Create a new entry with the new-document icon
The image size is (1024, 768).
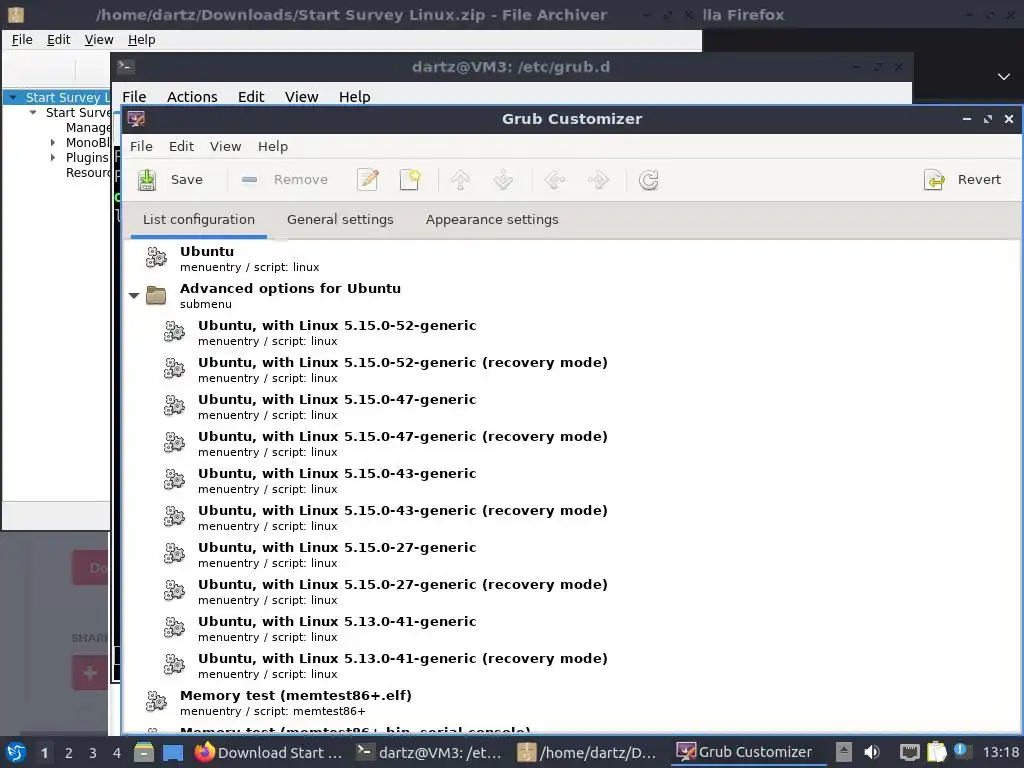(x=410, y=180)
